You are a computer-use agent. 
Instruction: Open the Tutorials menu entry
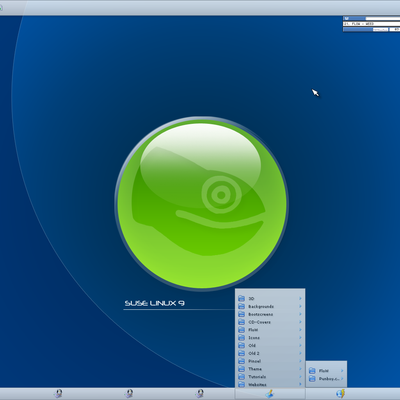click(270, 377)
